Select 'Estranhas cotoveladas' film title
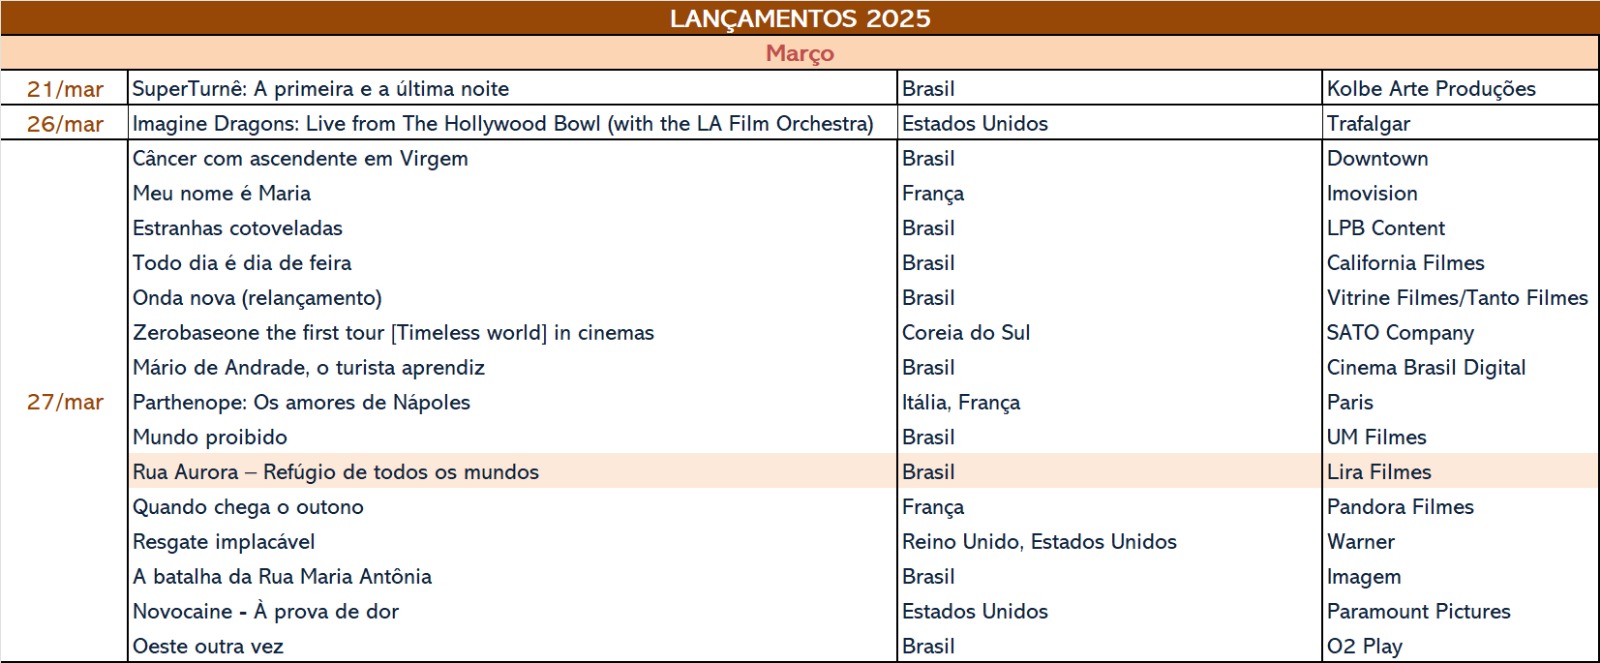Viewport: 1600px width, 663px height. 237,228
